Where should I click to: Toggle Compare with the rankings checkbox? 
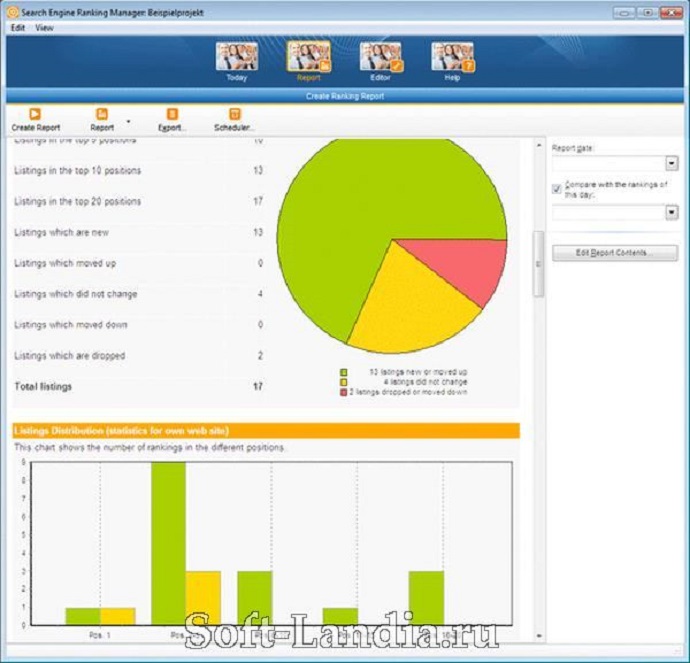[x=557, y=188]
